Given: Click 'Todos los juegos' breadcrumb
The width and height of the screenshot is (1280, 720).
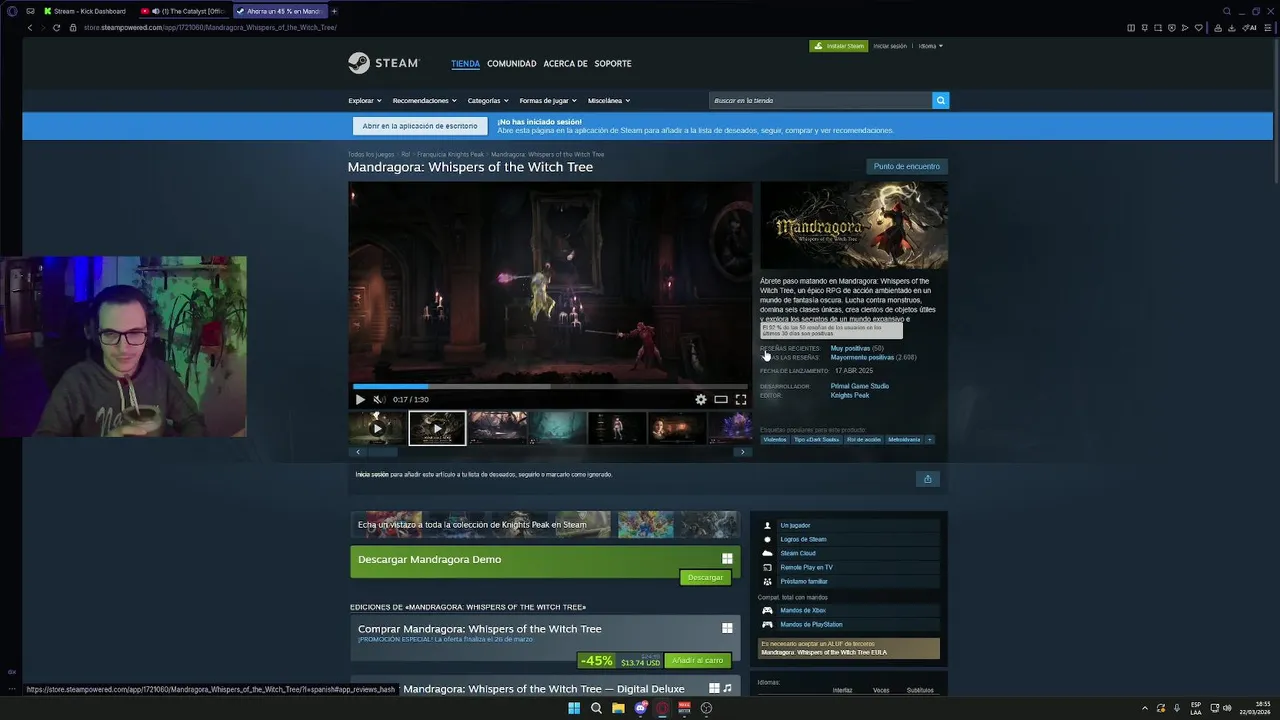Looking at the screenshot, I should click(x=371, y=154).
